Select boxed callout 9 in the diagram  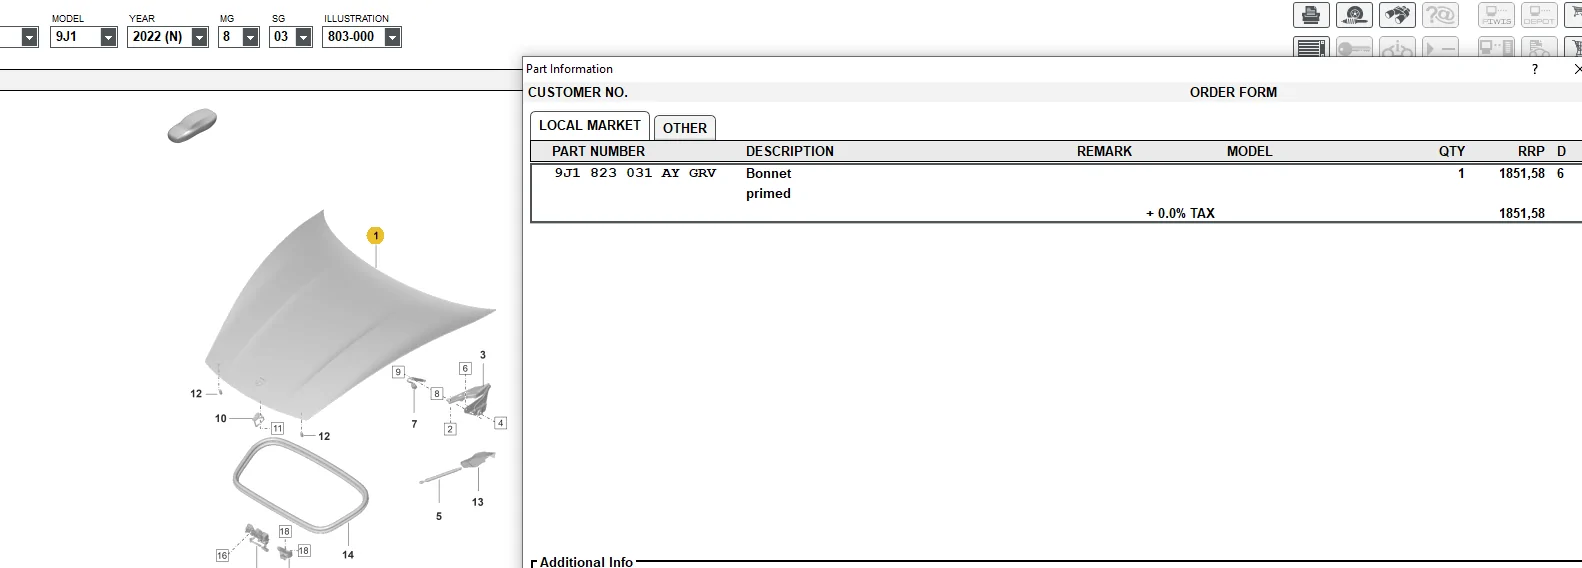click(398, 372)
